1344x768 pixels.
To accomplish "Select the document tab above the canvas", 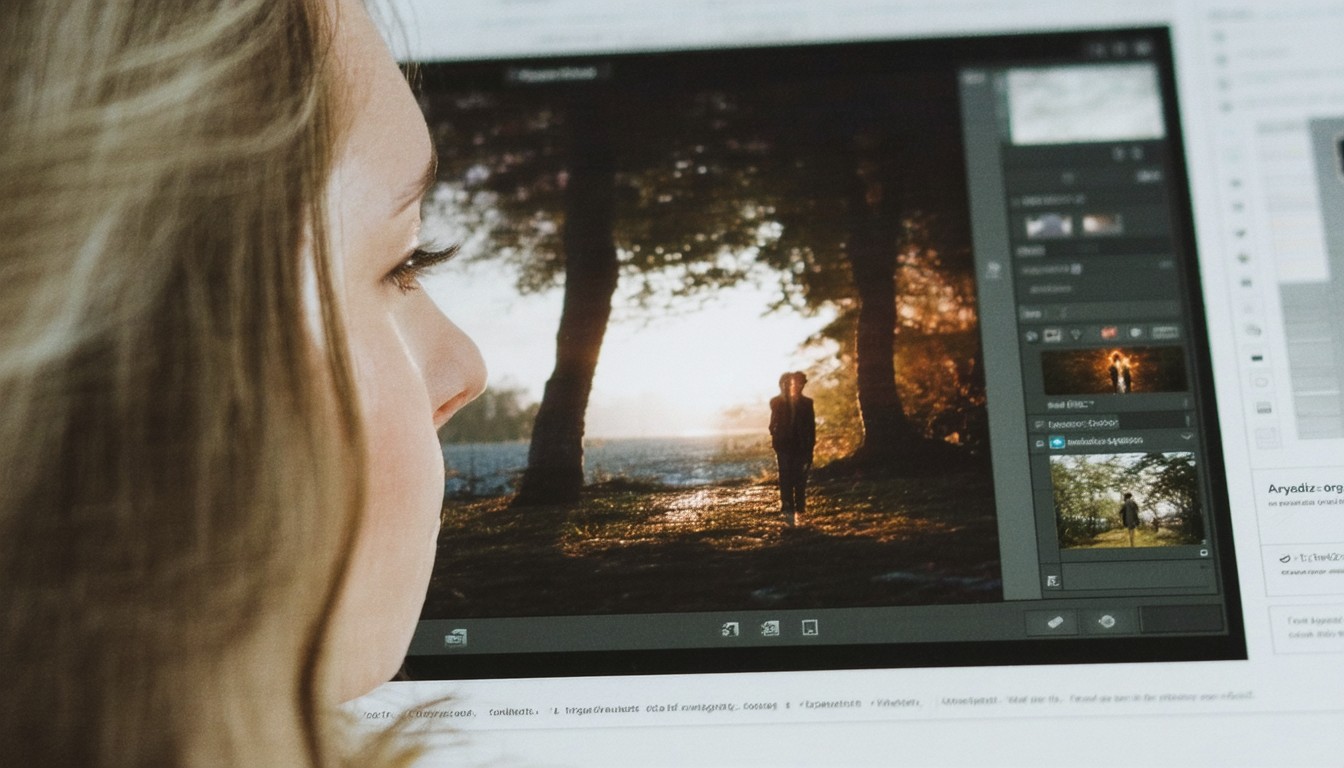I will (x=556, y=73).
